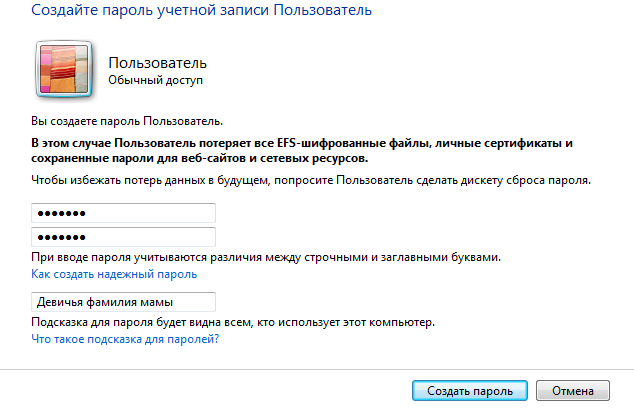Click the Пользователь account picture
This screenshot has width=634, height=418.
(64, 69)
